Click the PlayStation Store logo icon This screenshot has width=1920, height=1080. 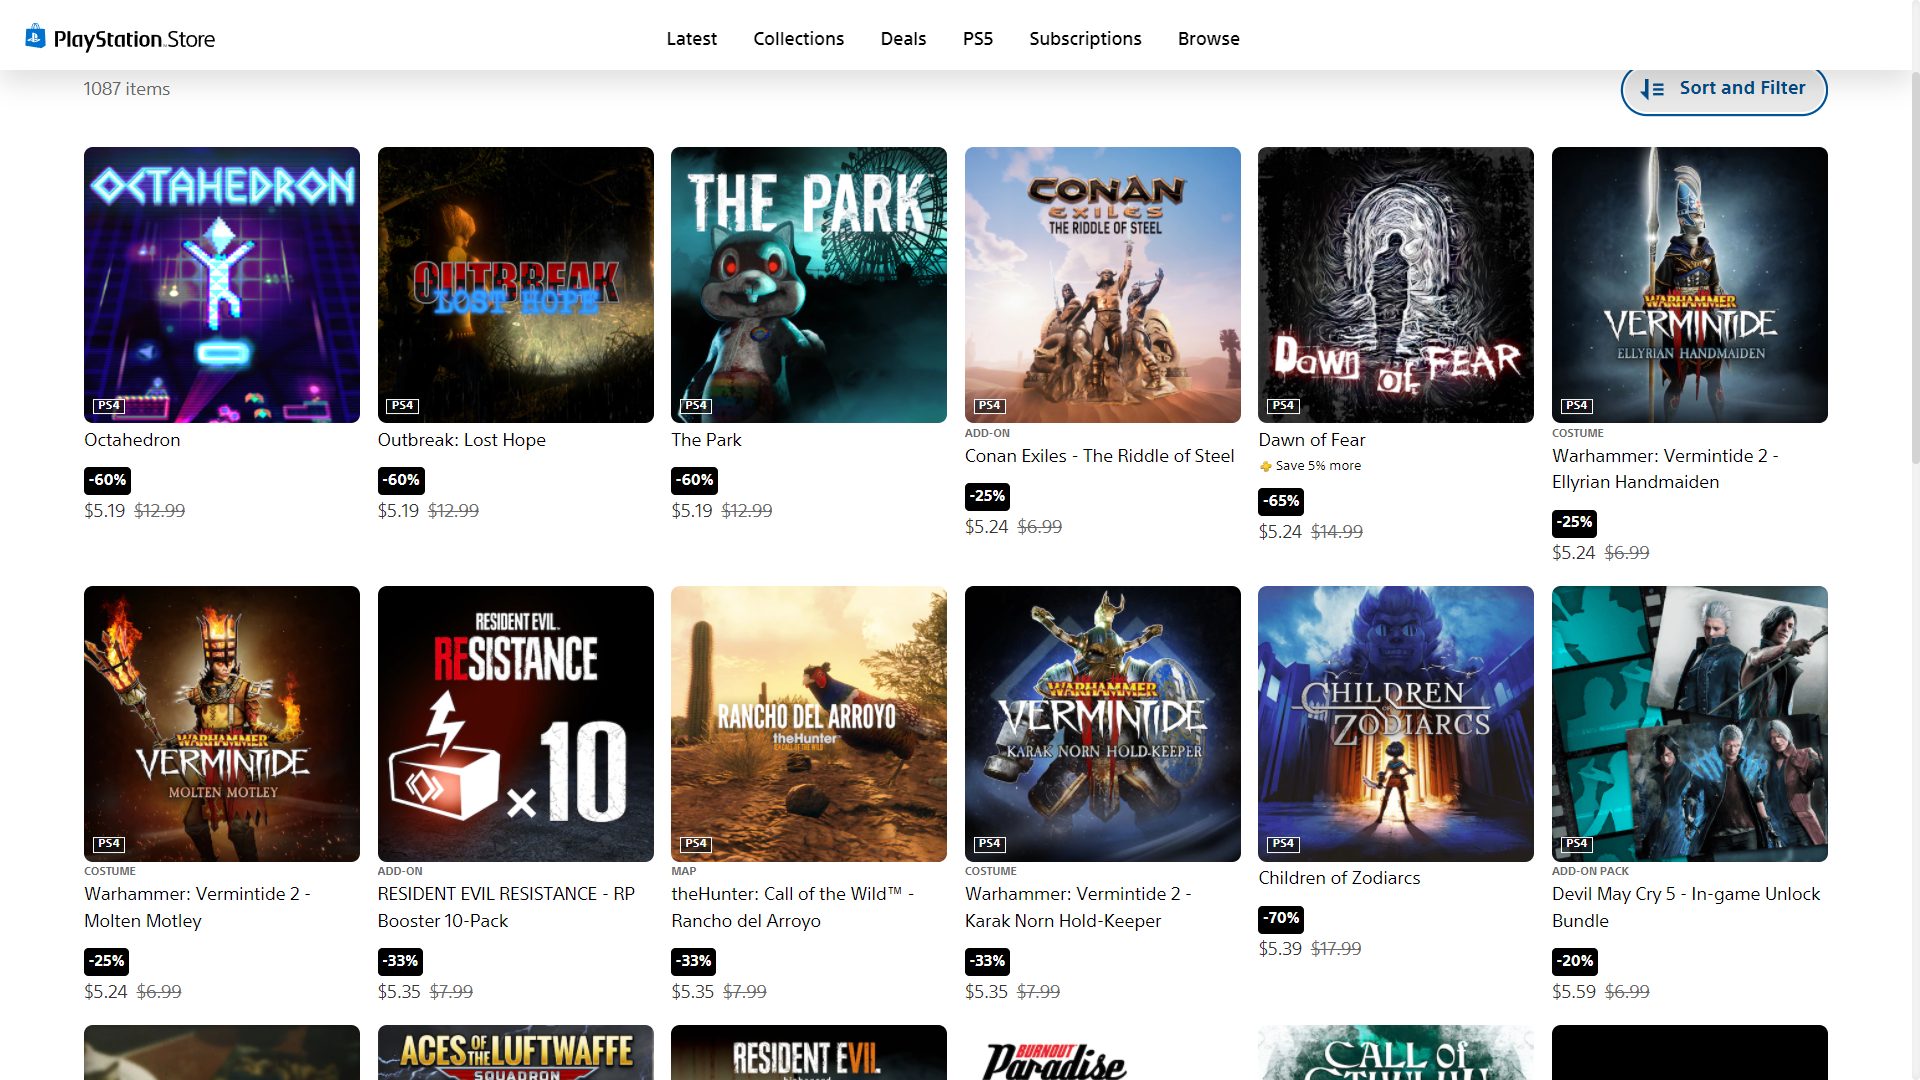pos(36,37)
